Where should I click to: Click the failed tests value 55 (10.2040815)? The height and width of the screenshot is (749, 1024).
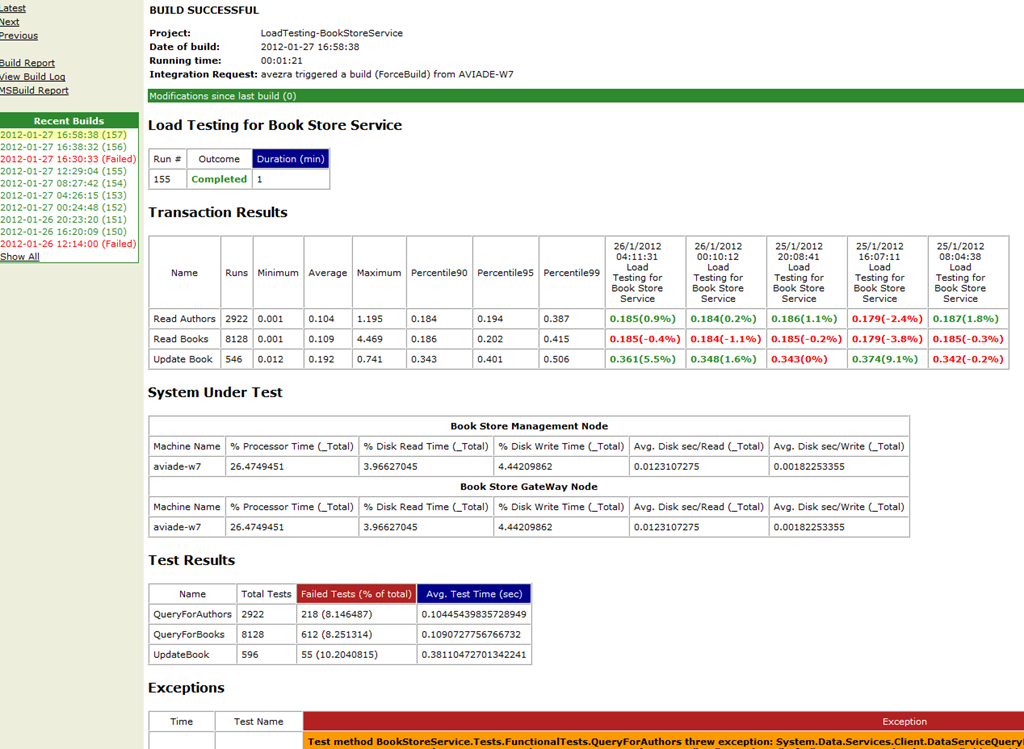coord(340,654)
